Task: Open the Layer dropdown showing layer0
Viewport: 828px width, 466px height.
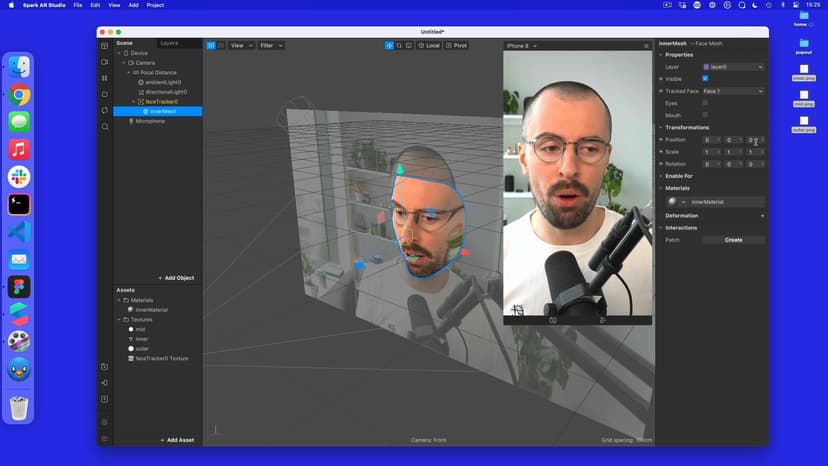Action: tap(733, 67)
